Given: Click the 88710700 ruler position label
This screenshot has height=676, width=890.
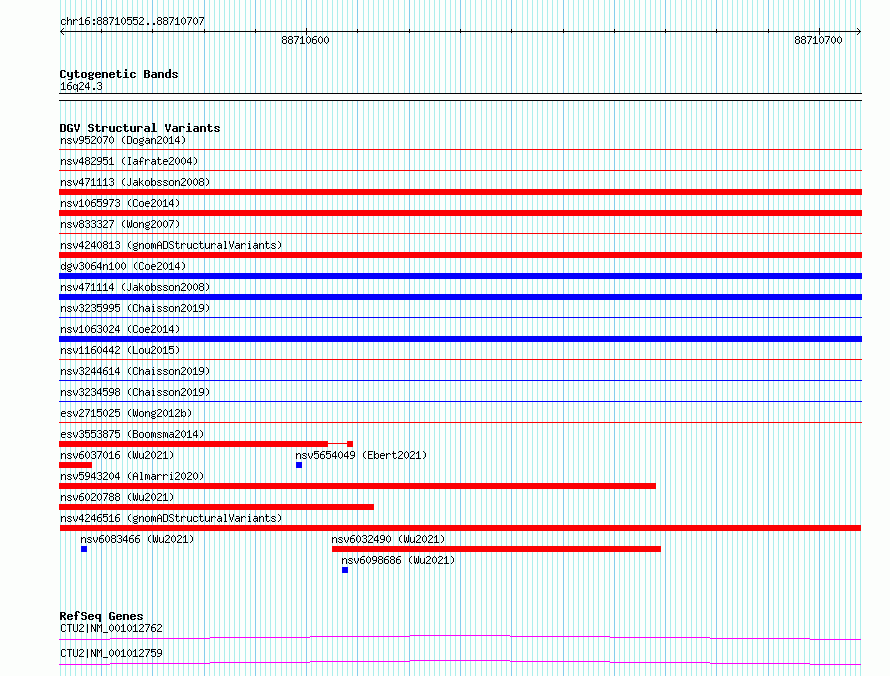Looking at the screenshot, I should pos(818,40).
